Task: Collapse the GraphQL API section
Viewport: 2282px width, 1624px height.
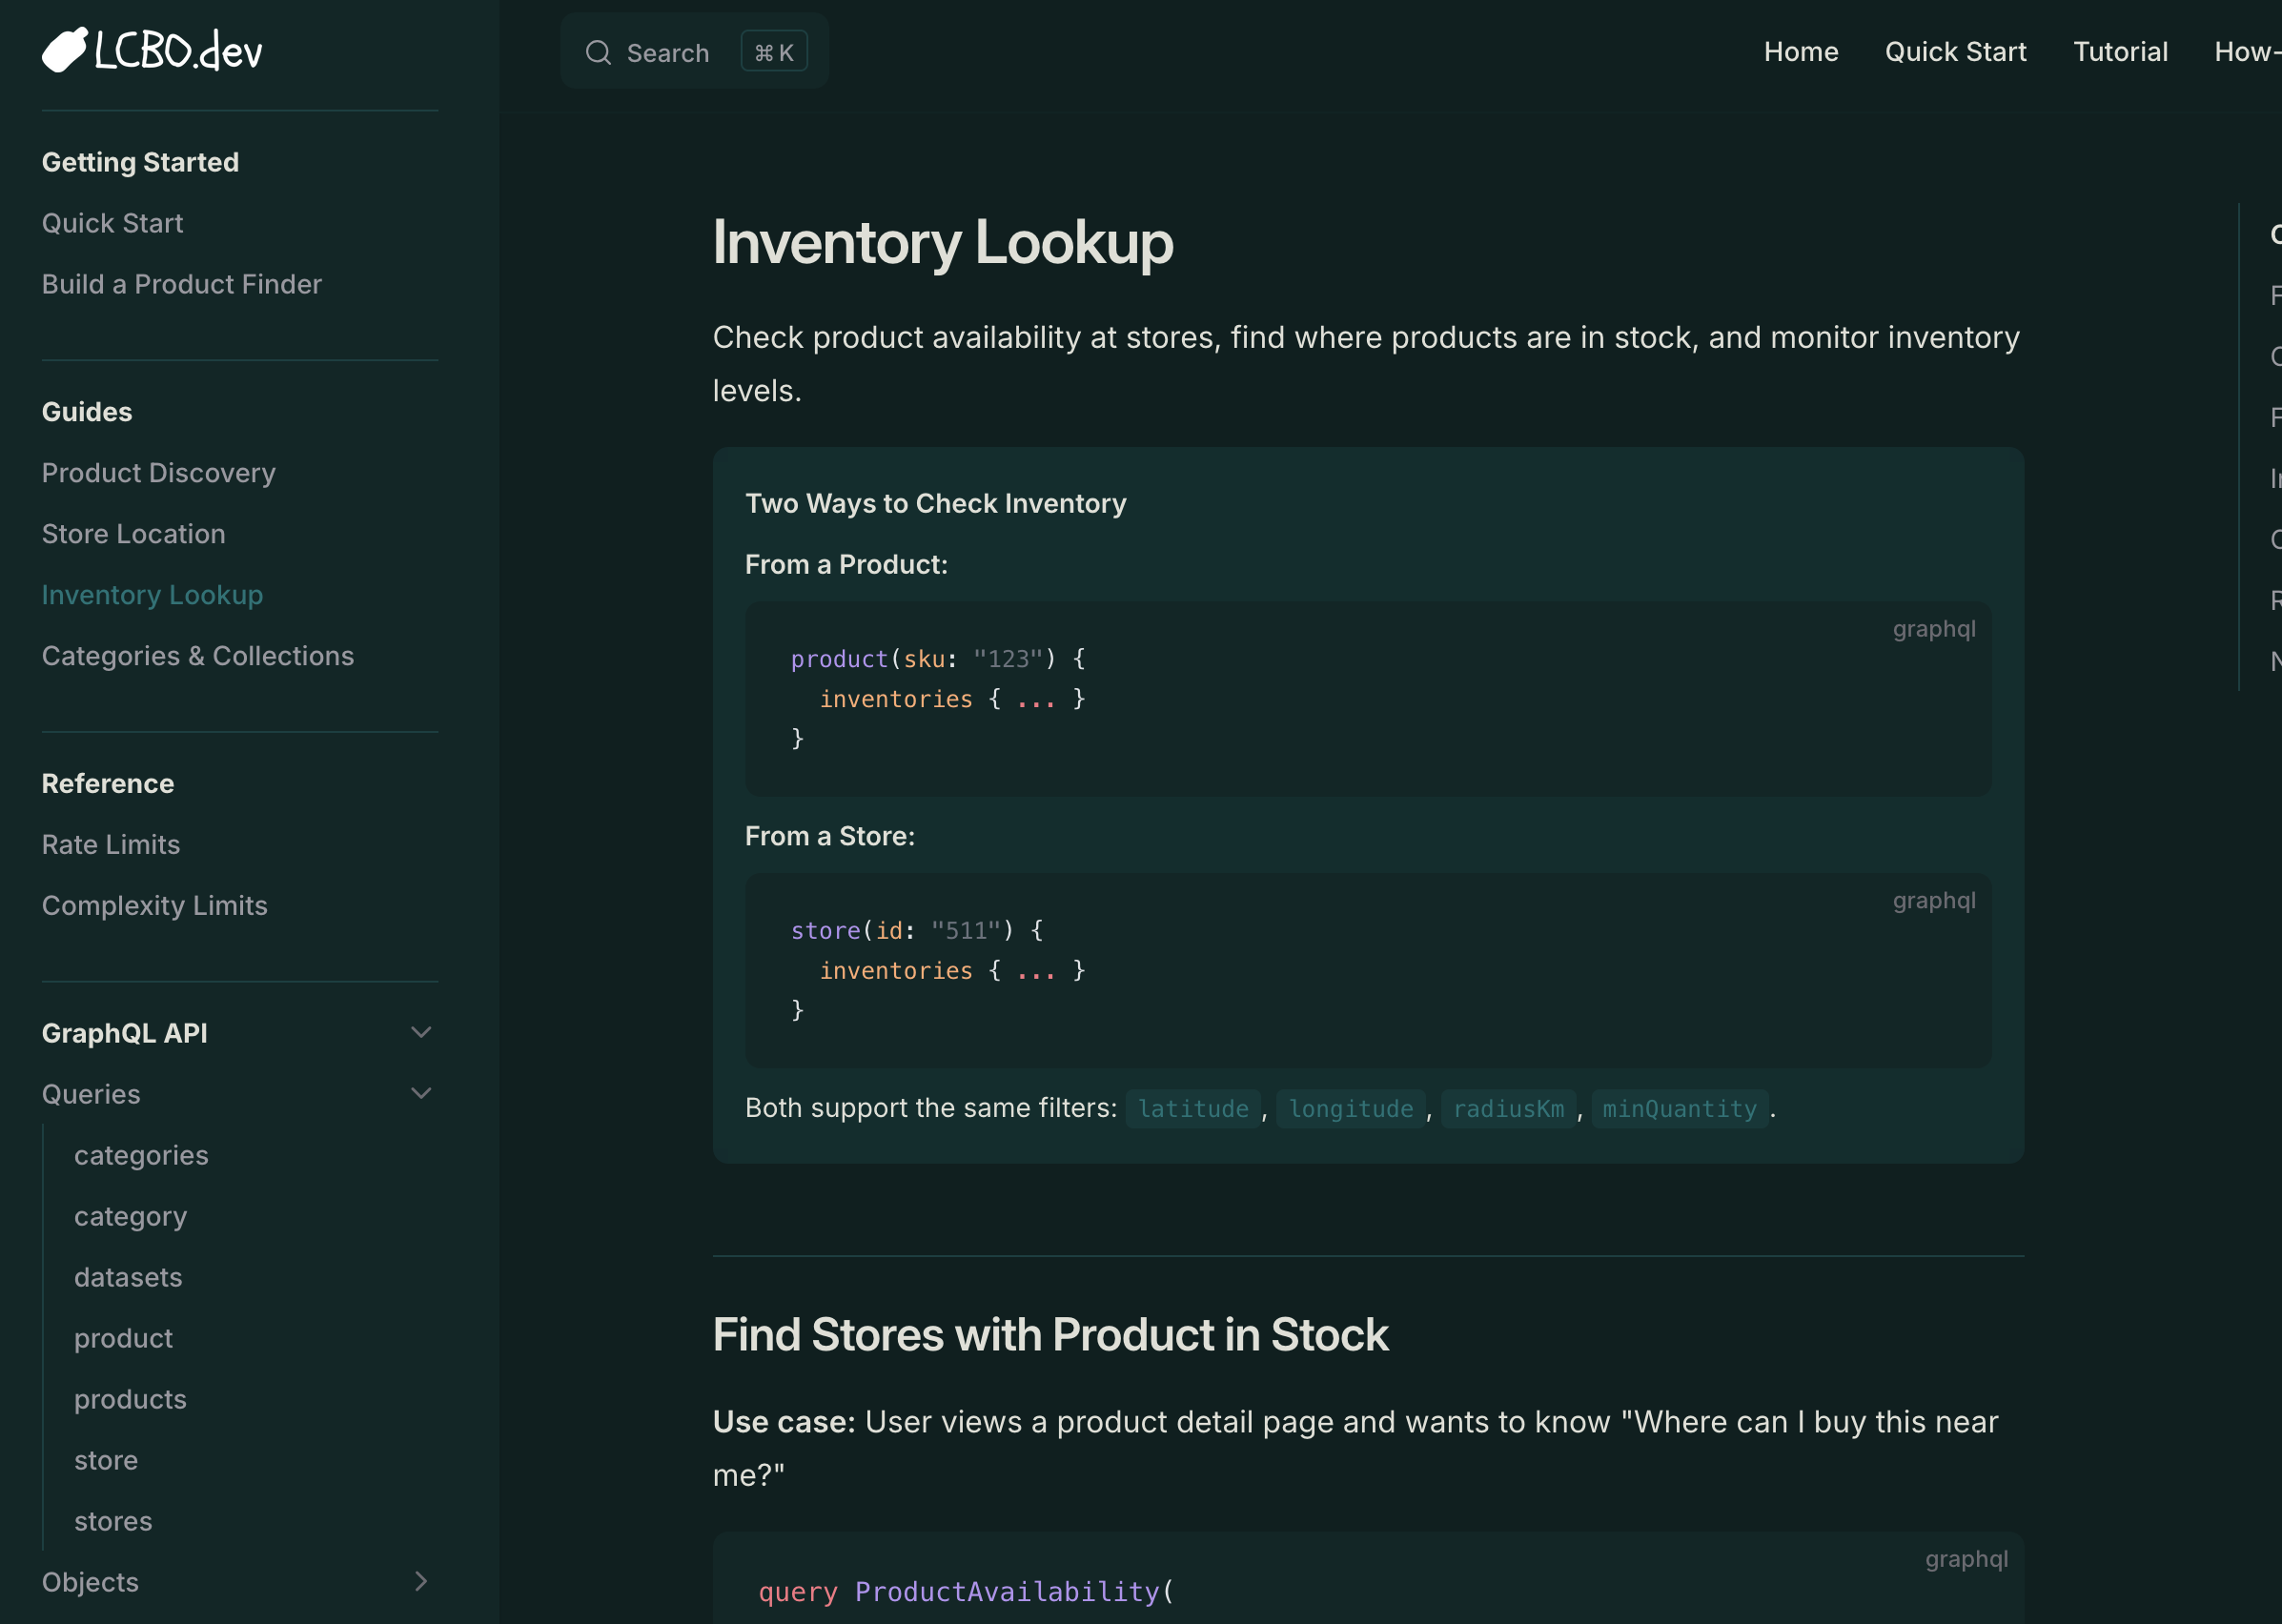Action: click(x=421, y=1032)
